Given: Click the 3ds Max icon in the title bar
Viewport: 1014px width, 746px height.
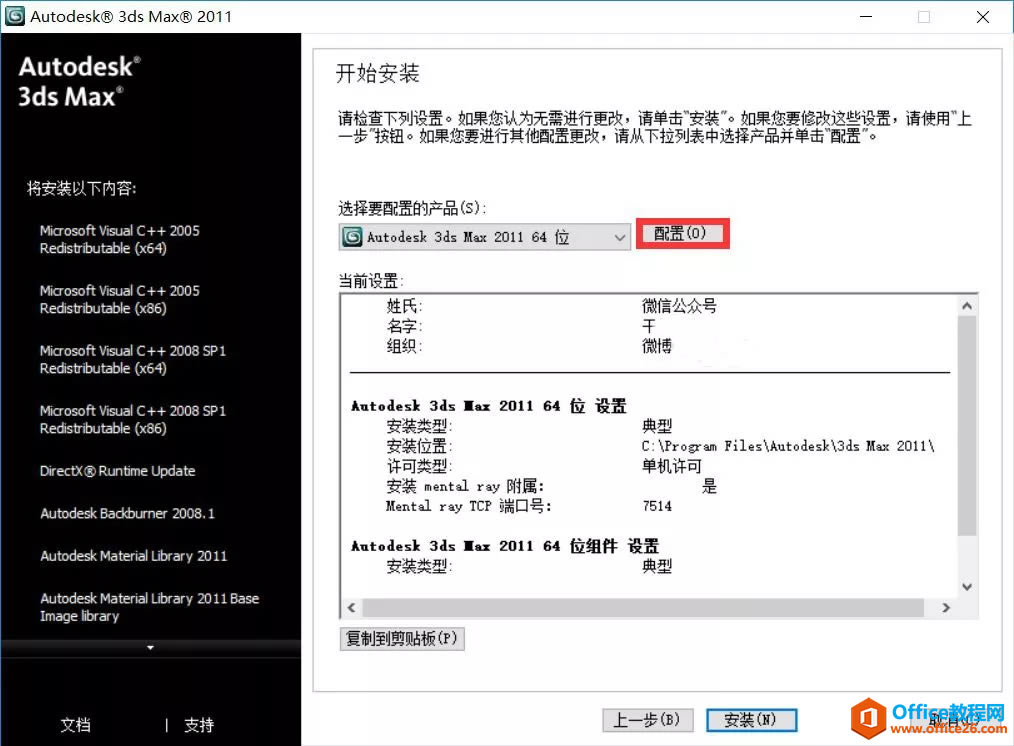Looking at the screenshot, I should [x=15, y=16].
